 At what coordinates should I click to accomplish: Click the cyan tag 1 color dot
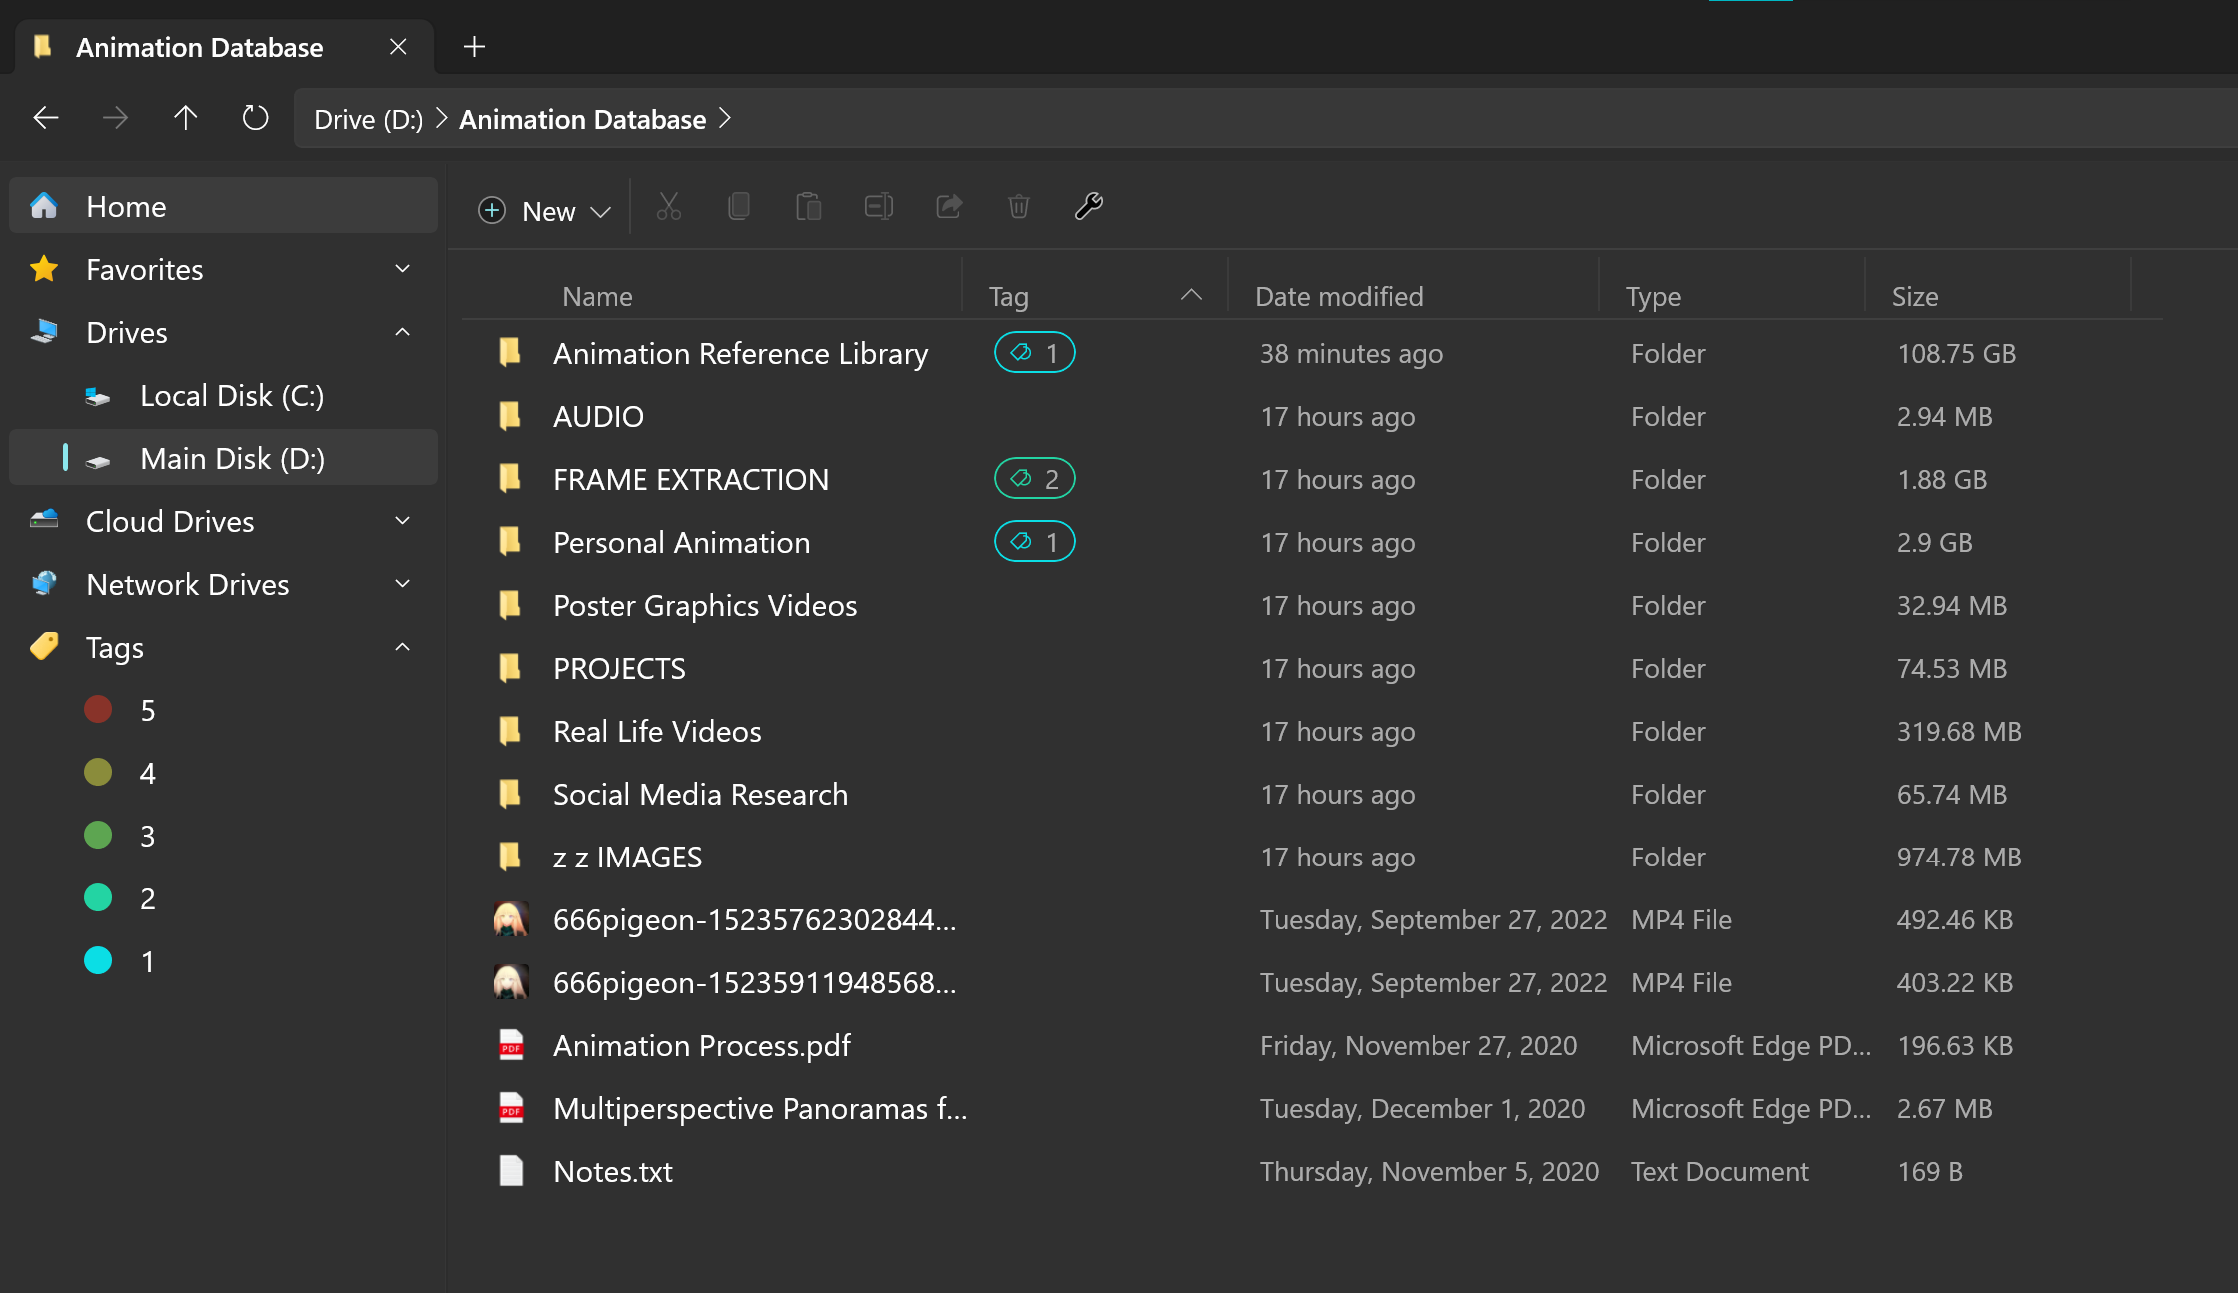pyautogui.click(x=99, y=960)
